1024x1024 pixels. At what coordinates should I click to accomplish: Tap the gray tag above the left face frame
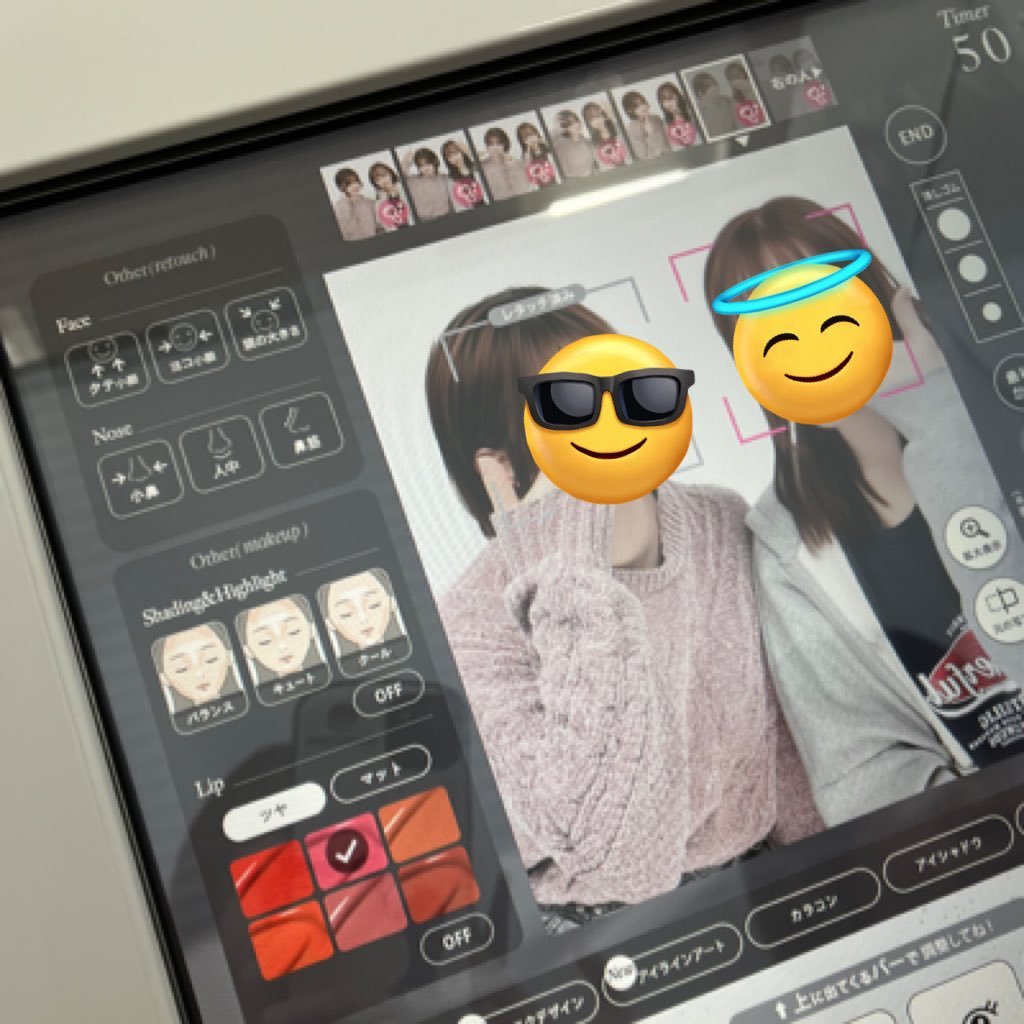pyautogui.click(x=536, y=305)
